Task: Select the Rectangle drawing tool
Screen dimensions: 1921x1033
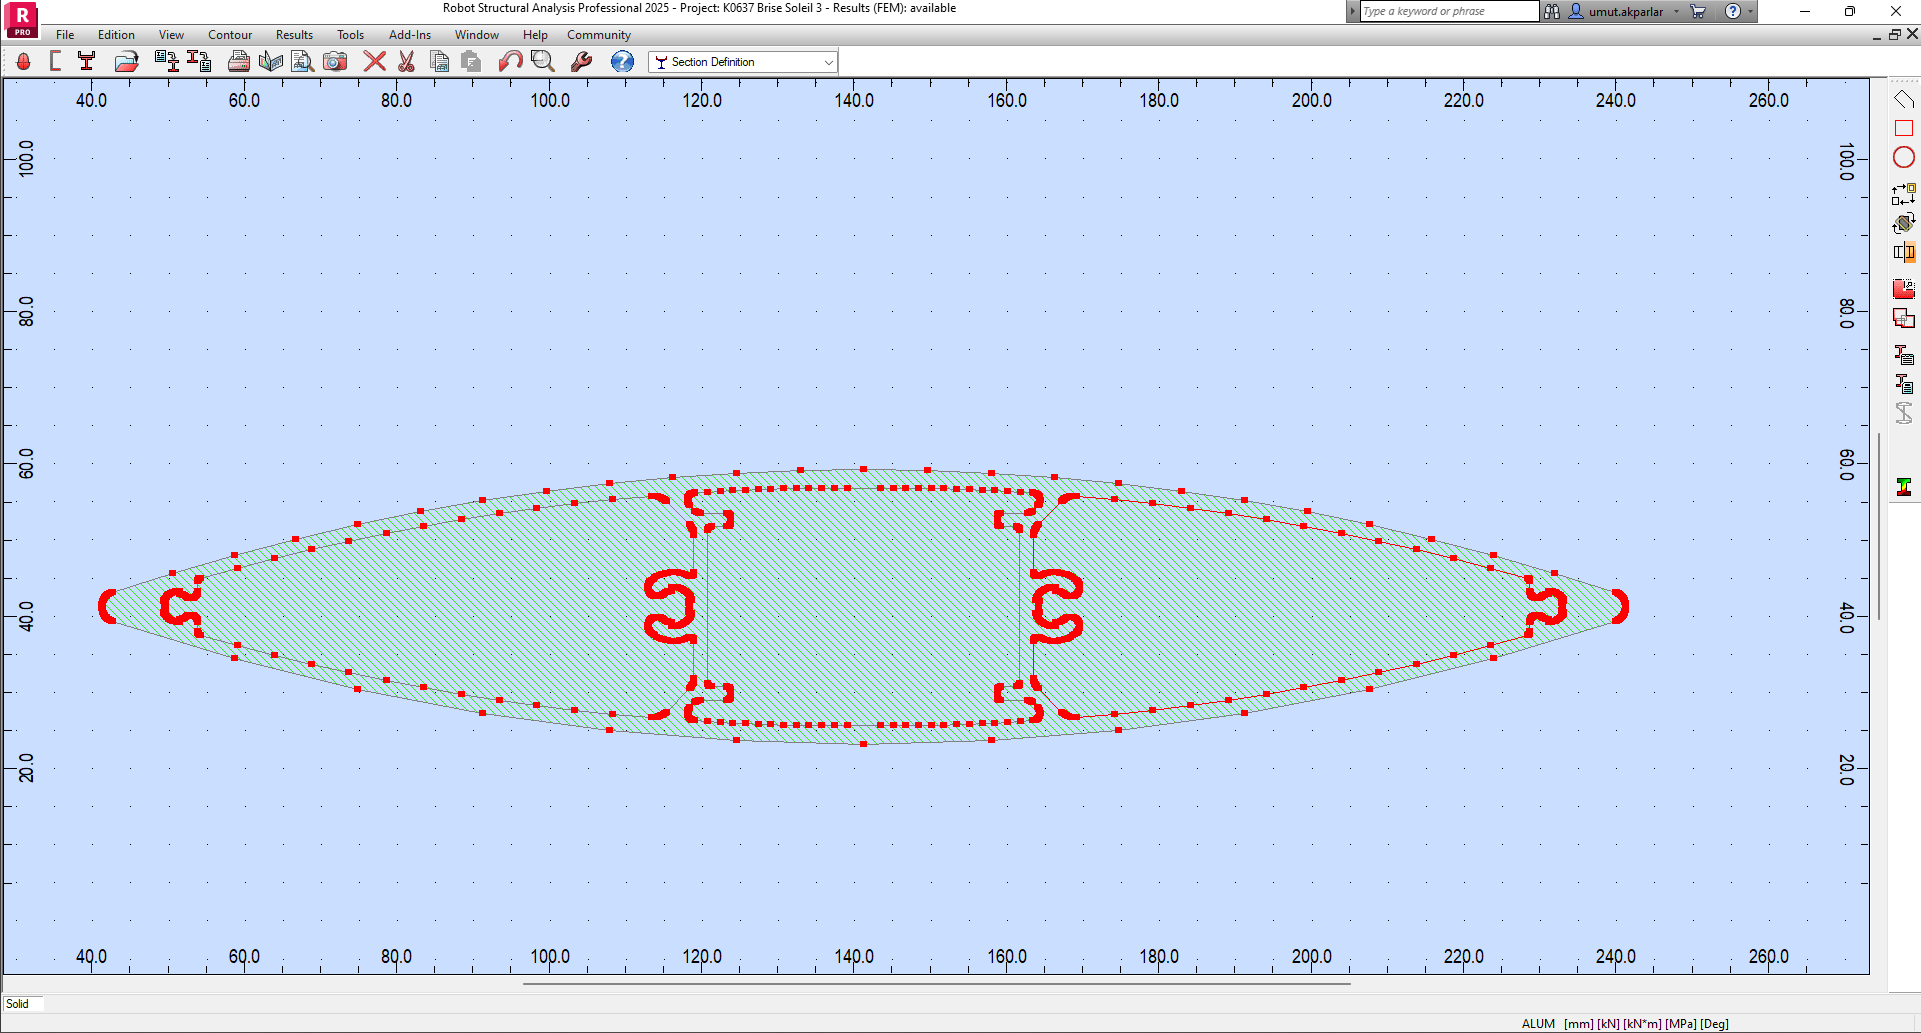Action: click(1903, 128)
